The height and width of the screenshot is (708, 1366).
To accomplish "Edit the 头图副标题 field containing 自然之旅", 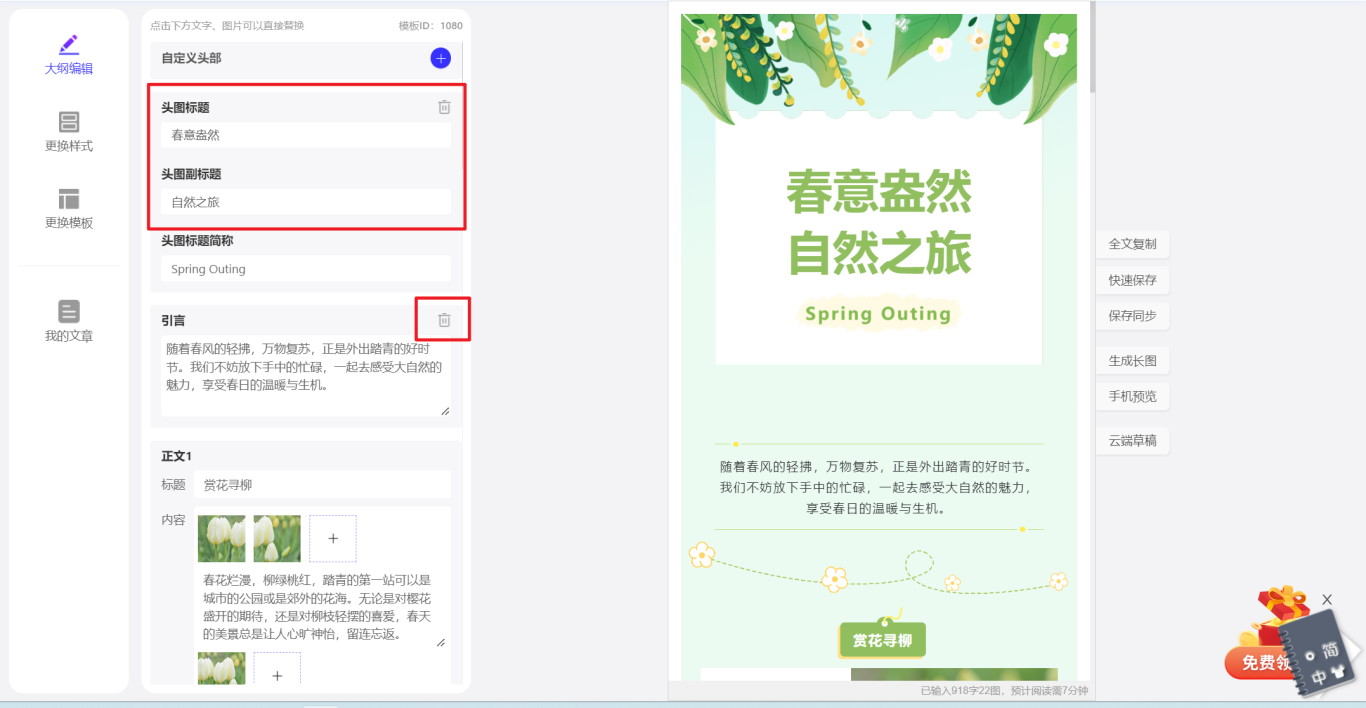I will 305,202.
